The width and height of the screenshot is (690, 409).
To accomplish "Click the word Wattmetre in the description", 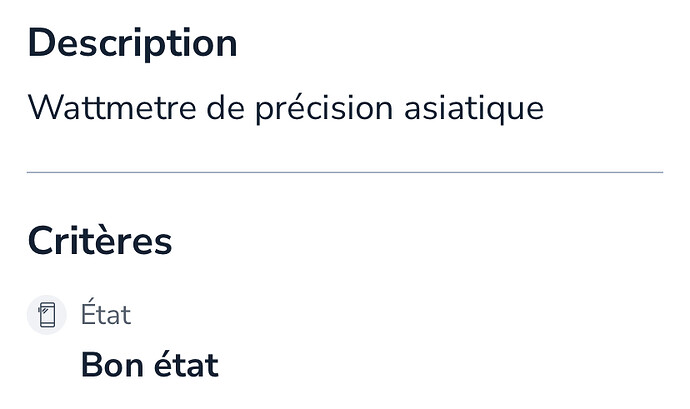I will tap(112, 108).
